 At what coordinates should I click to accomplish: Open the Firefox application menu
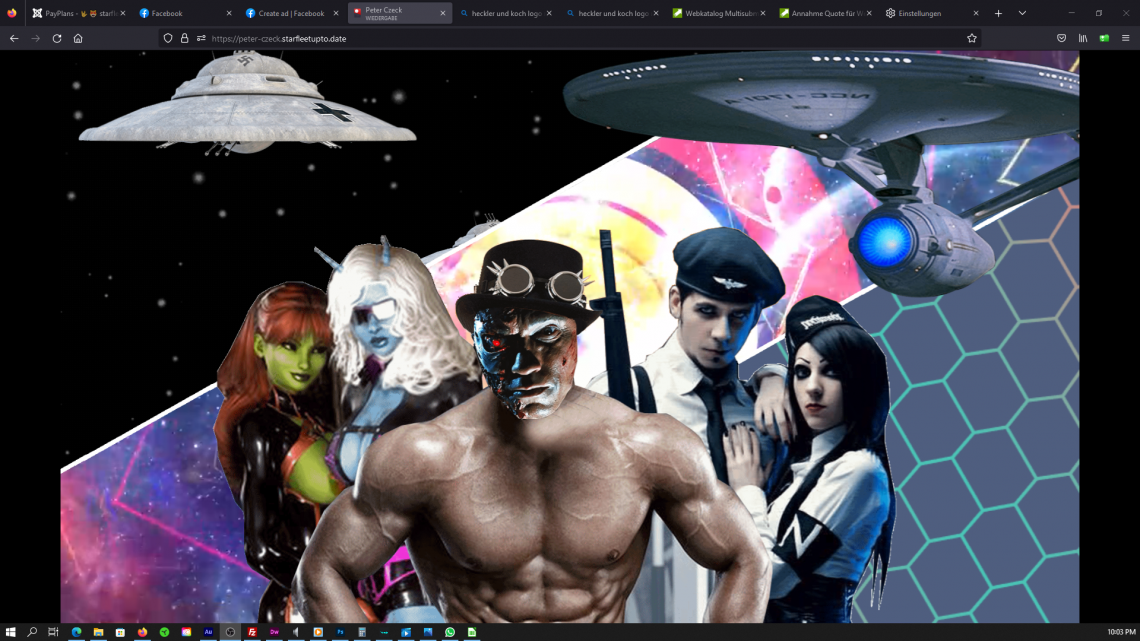1125,38
